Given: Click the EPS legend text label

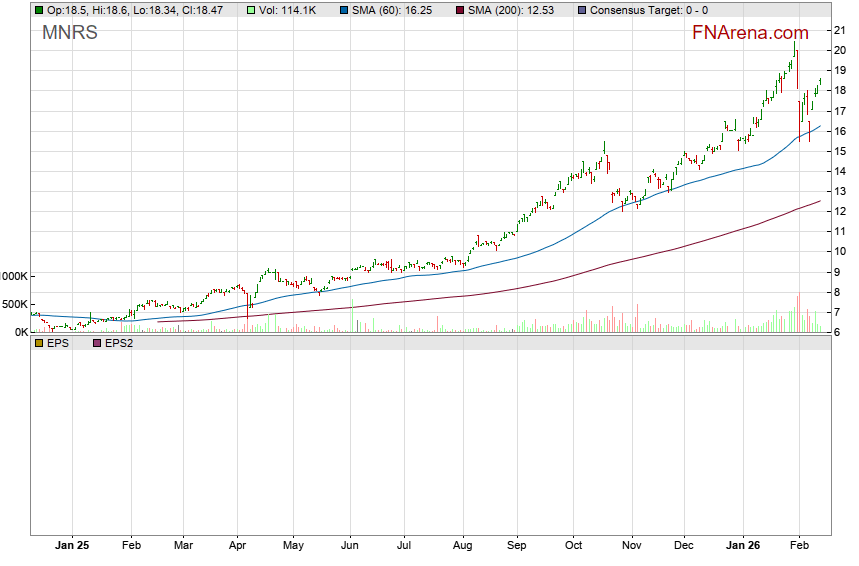Looking at the screenshot, I should (58, 343).
